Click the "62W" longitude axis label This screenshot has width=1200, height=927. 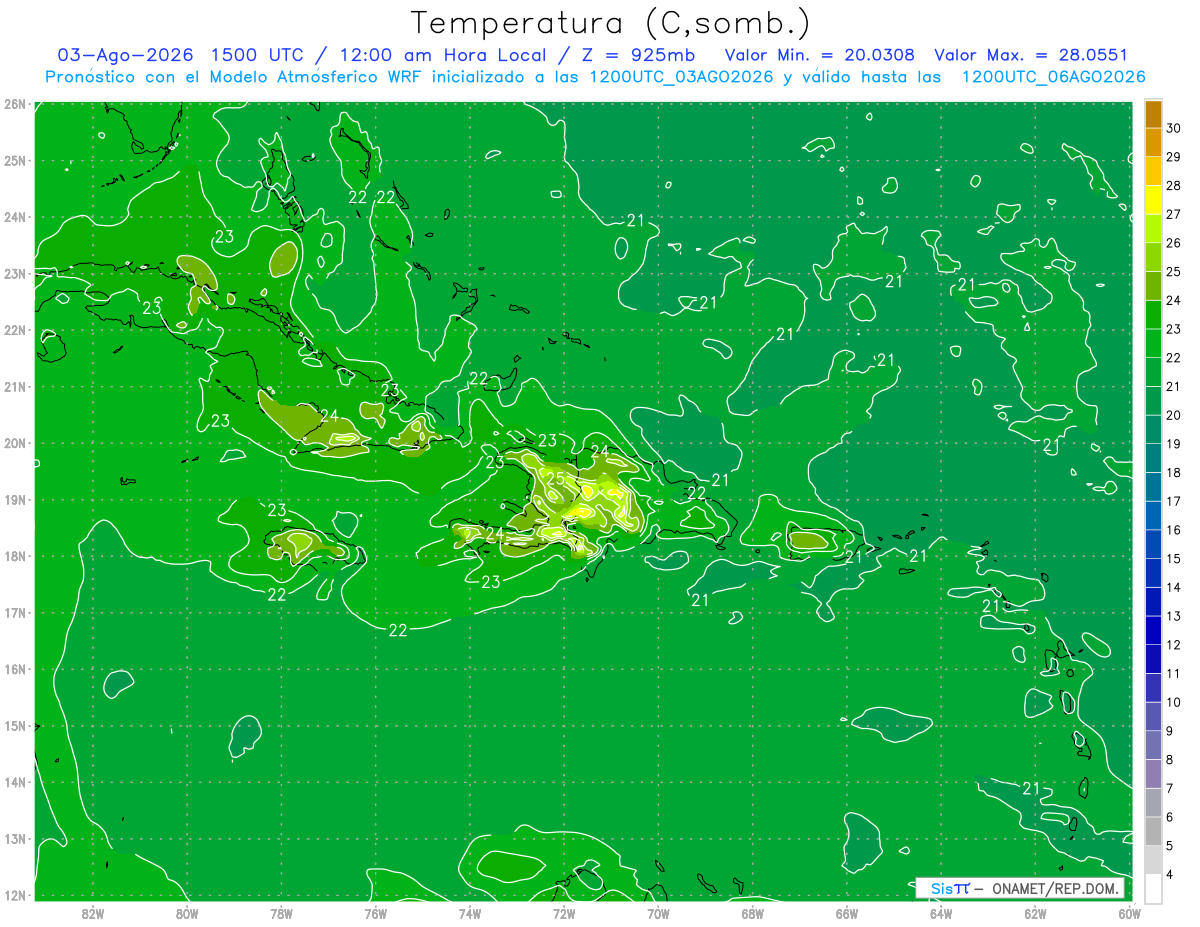point(1036,912)
